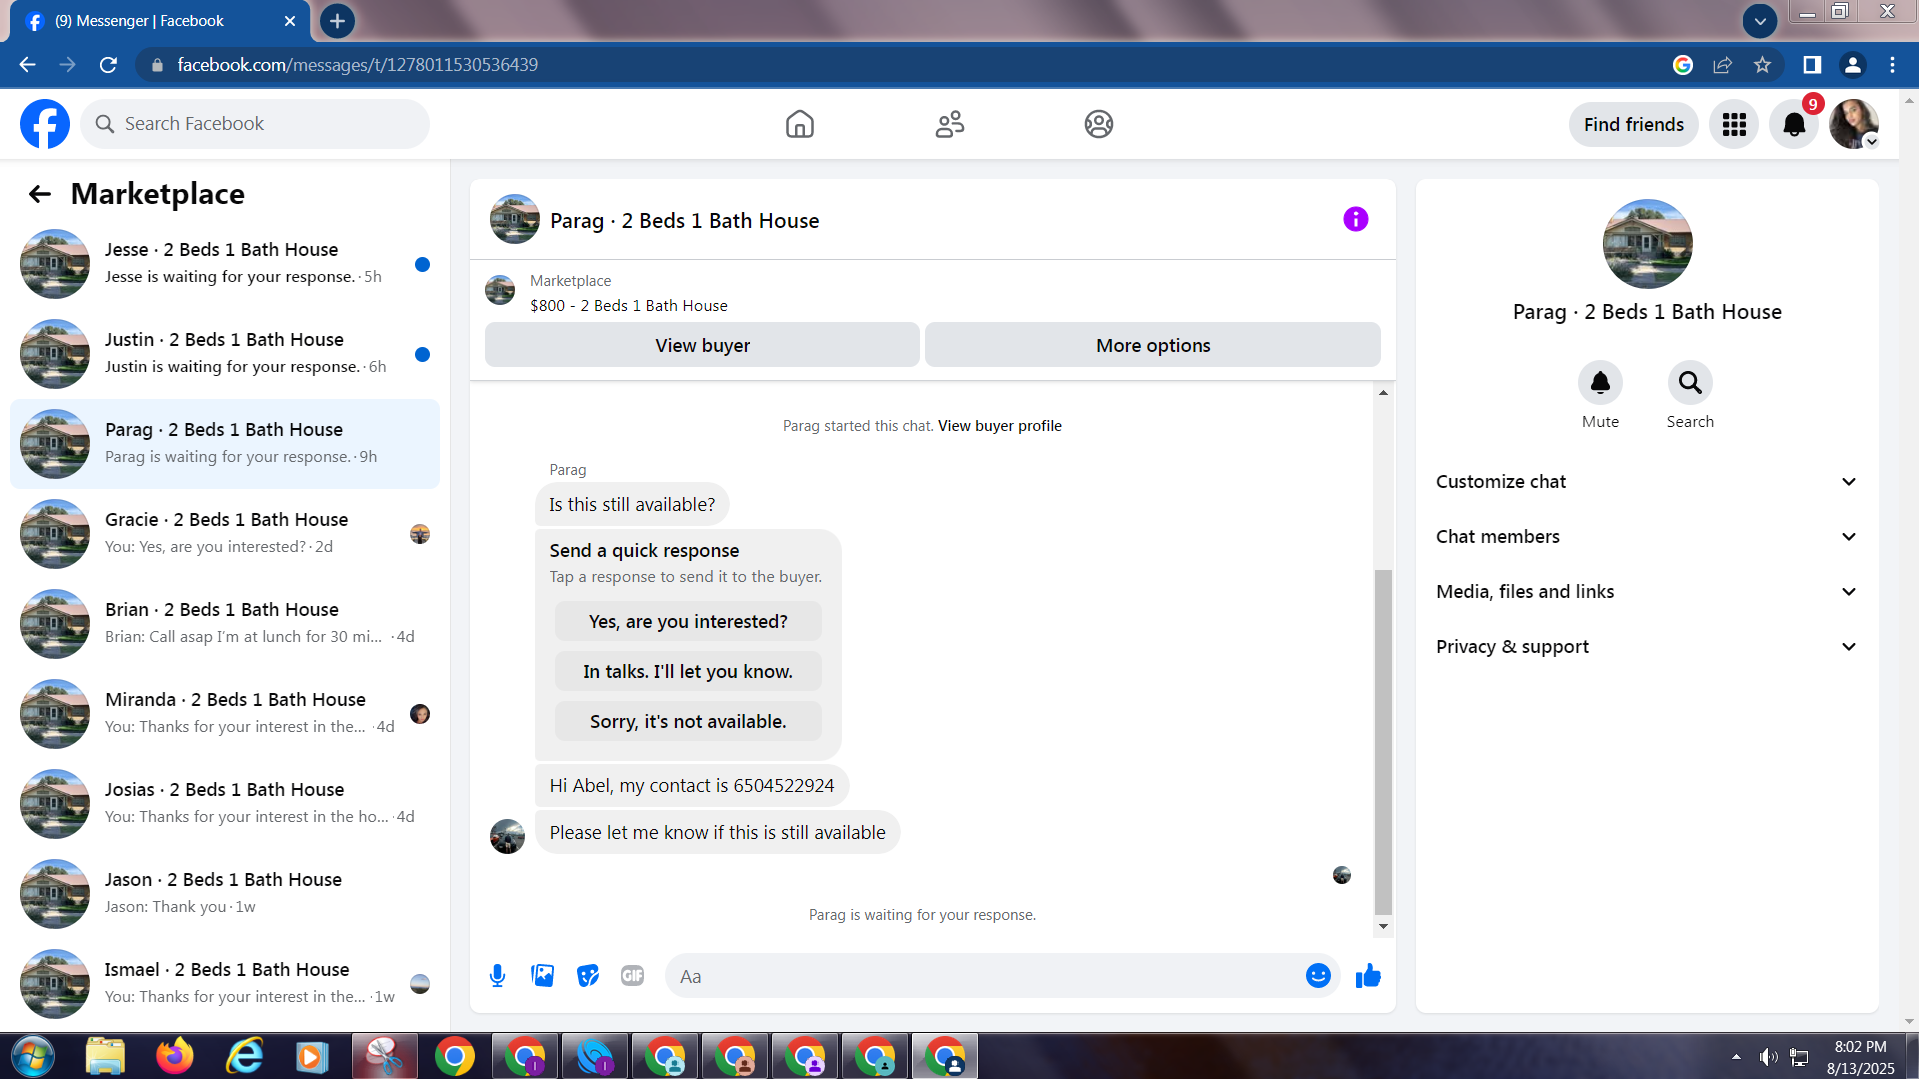This screenshot has height=1079, width=1919.
Task: Open large listing thumbnail in info panel
Action: point(1647,244)
